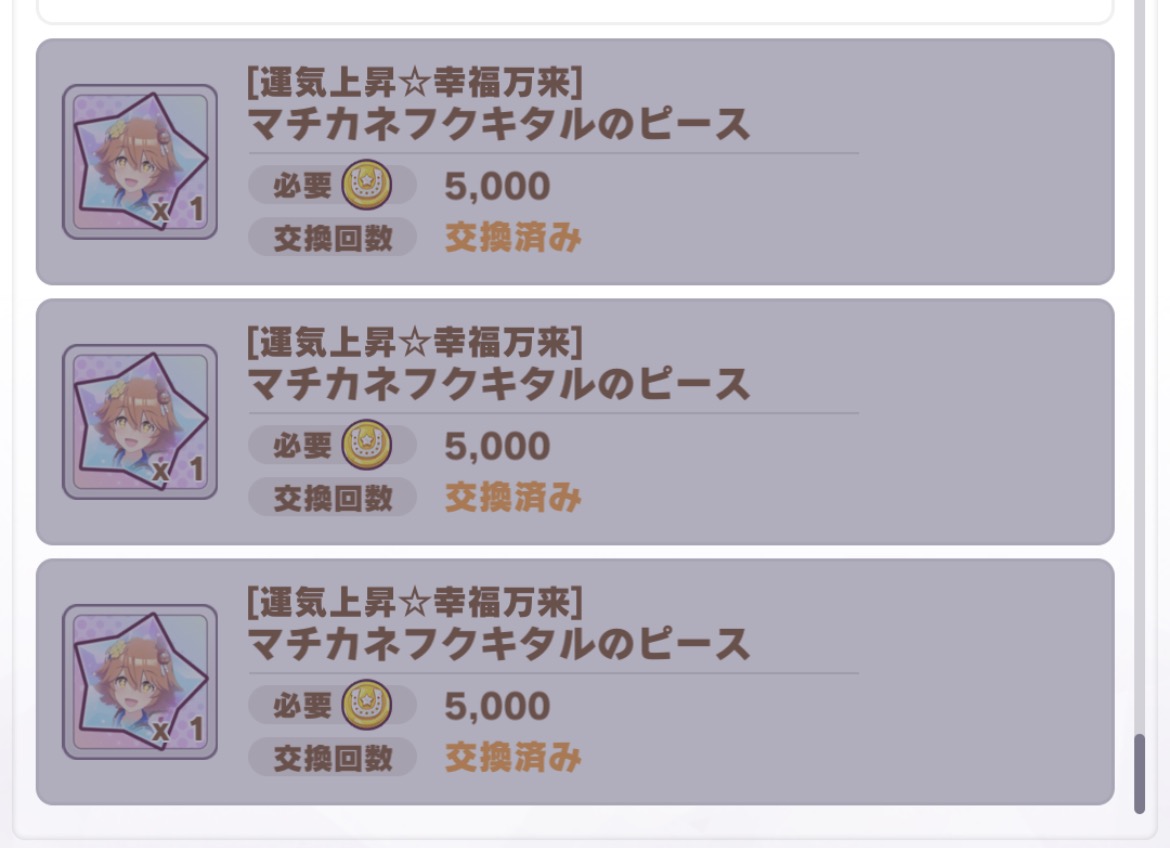Click 交換済み status in the bottom card
The height and width of the screenshot is (848, 1170).
pyautogui.click(x=512, y=758)
